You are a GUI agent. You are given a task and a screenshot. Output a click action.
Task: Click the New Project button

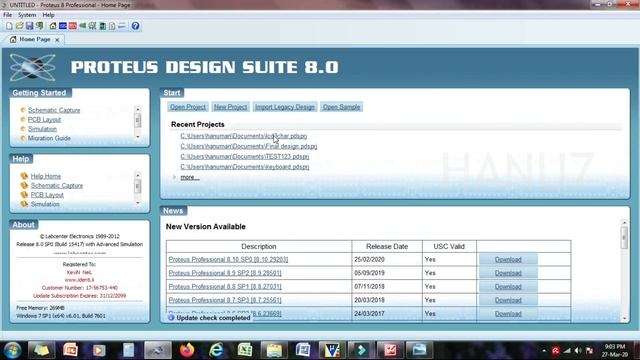[231, 107]
